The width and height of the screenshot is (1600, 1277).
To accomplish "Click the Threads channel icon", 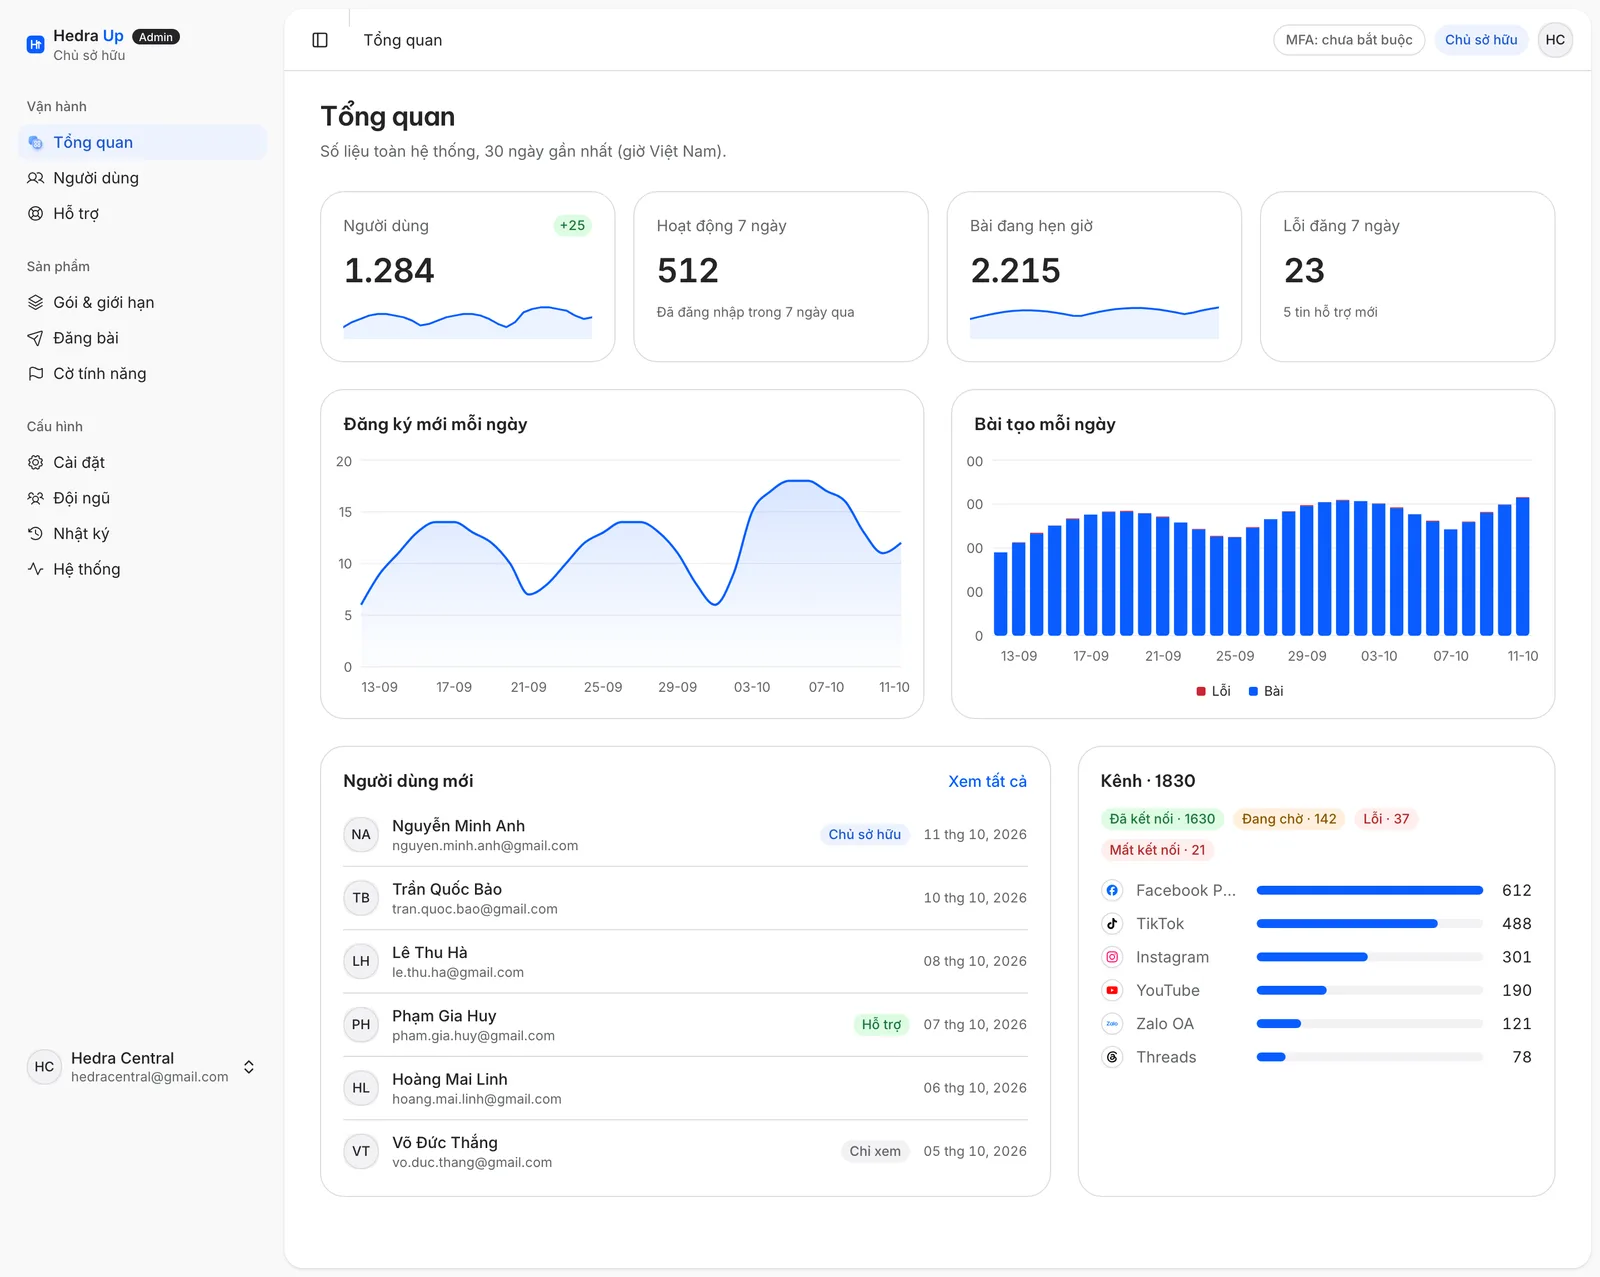I will pyautogui.click(x=1112, y=1057).
